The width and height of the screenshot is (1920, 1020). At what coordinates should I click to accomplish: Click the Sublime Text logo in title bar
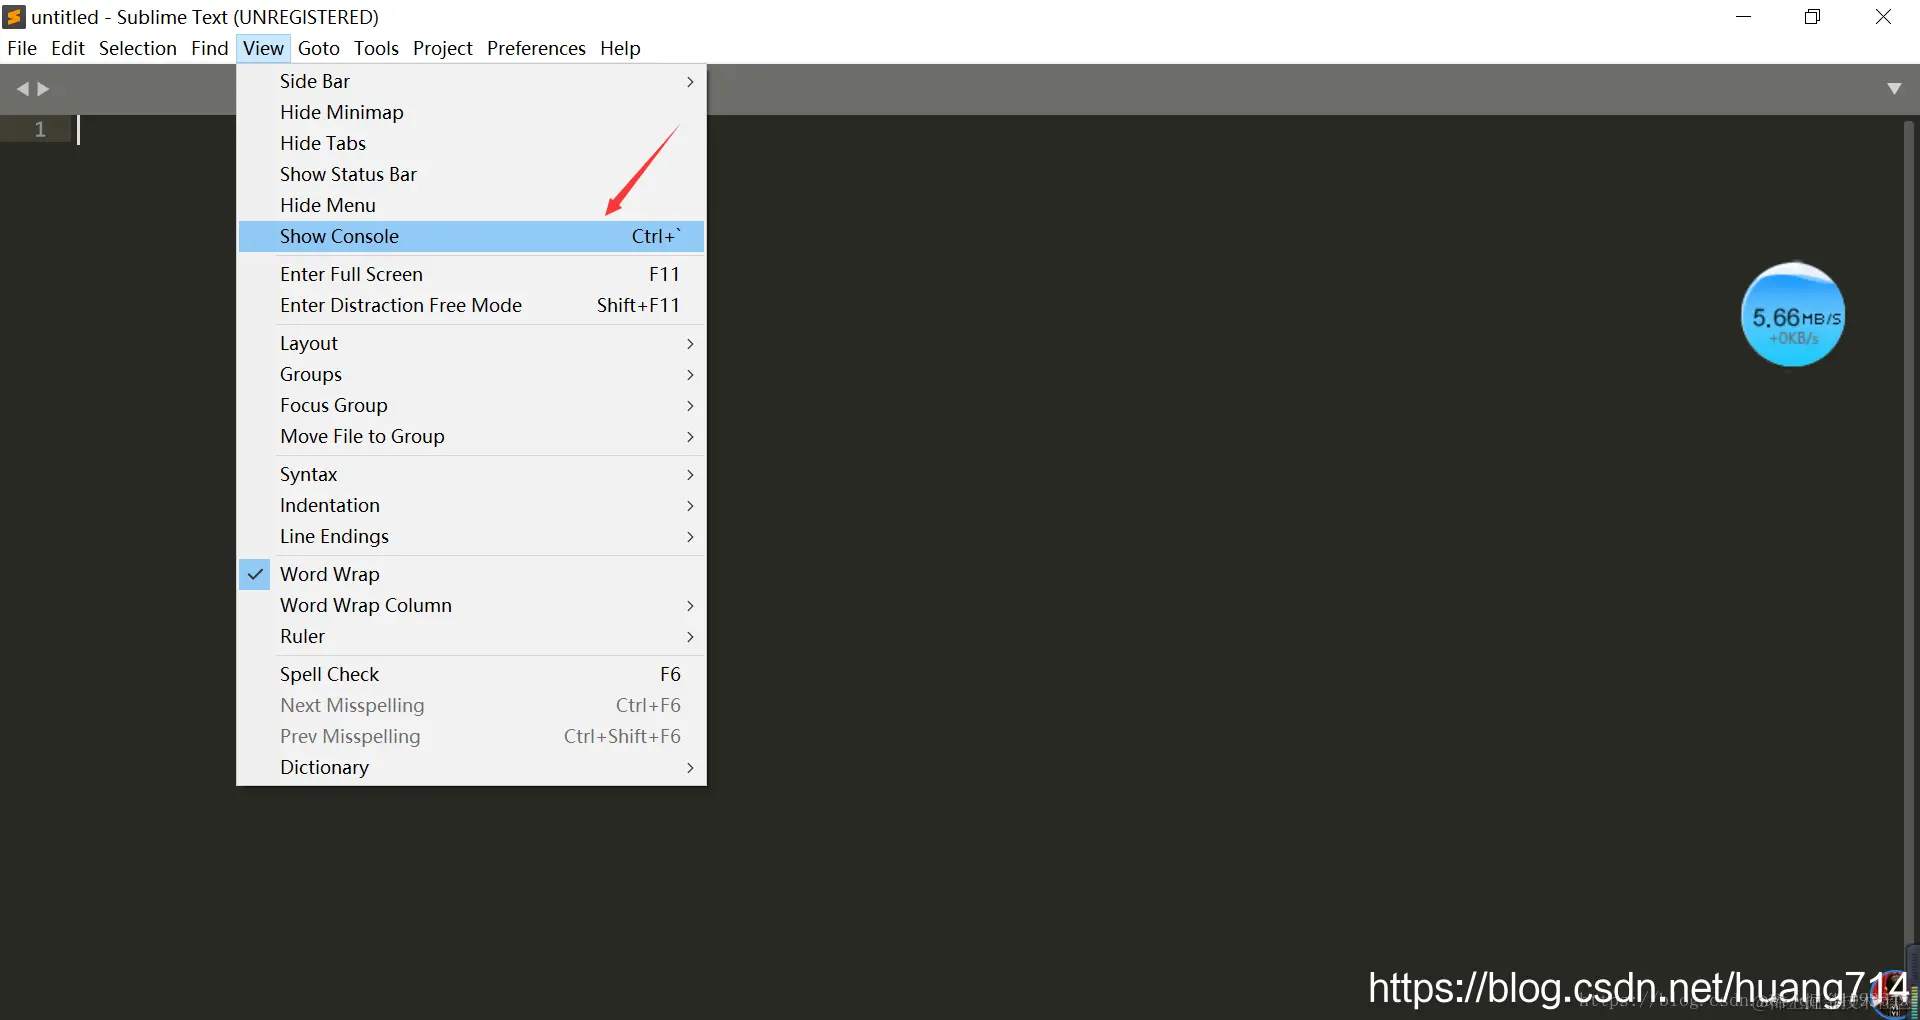point(14,17)
